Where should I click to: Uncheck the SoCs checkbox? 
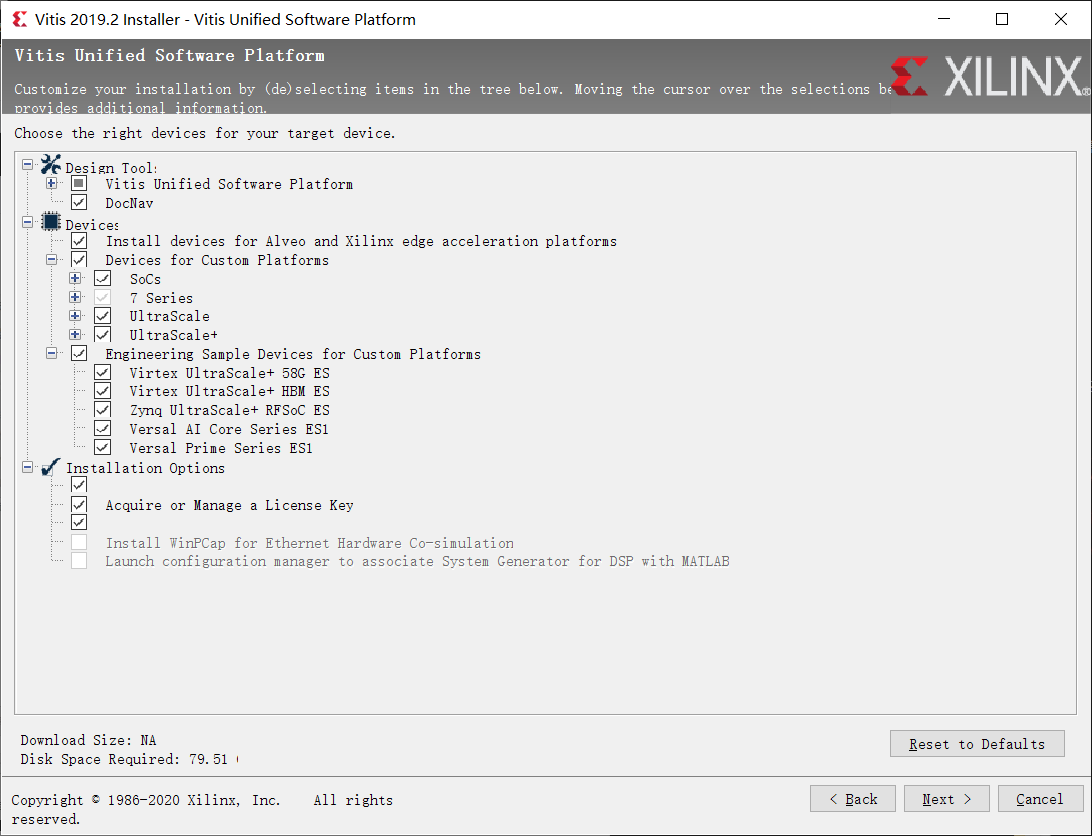pyautogui.click(x=102, y=279)
